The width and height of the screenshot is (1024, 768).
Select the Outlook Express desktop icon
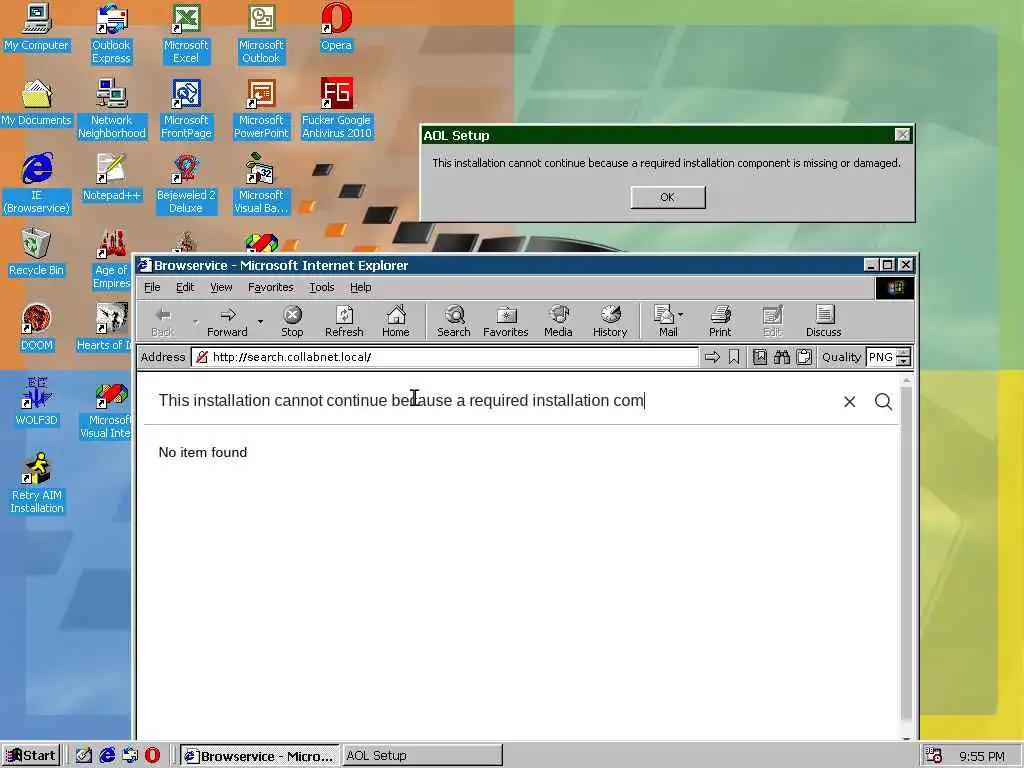tap(111, 33)
